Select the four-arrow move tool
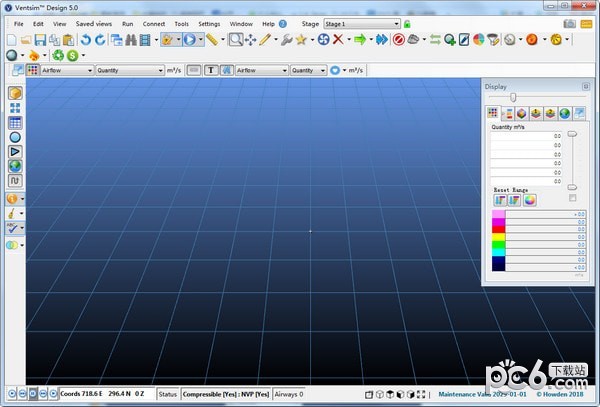The width and height of the screenshot is (600, 407). pos(250,39)
